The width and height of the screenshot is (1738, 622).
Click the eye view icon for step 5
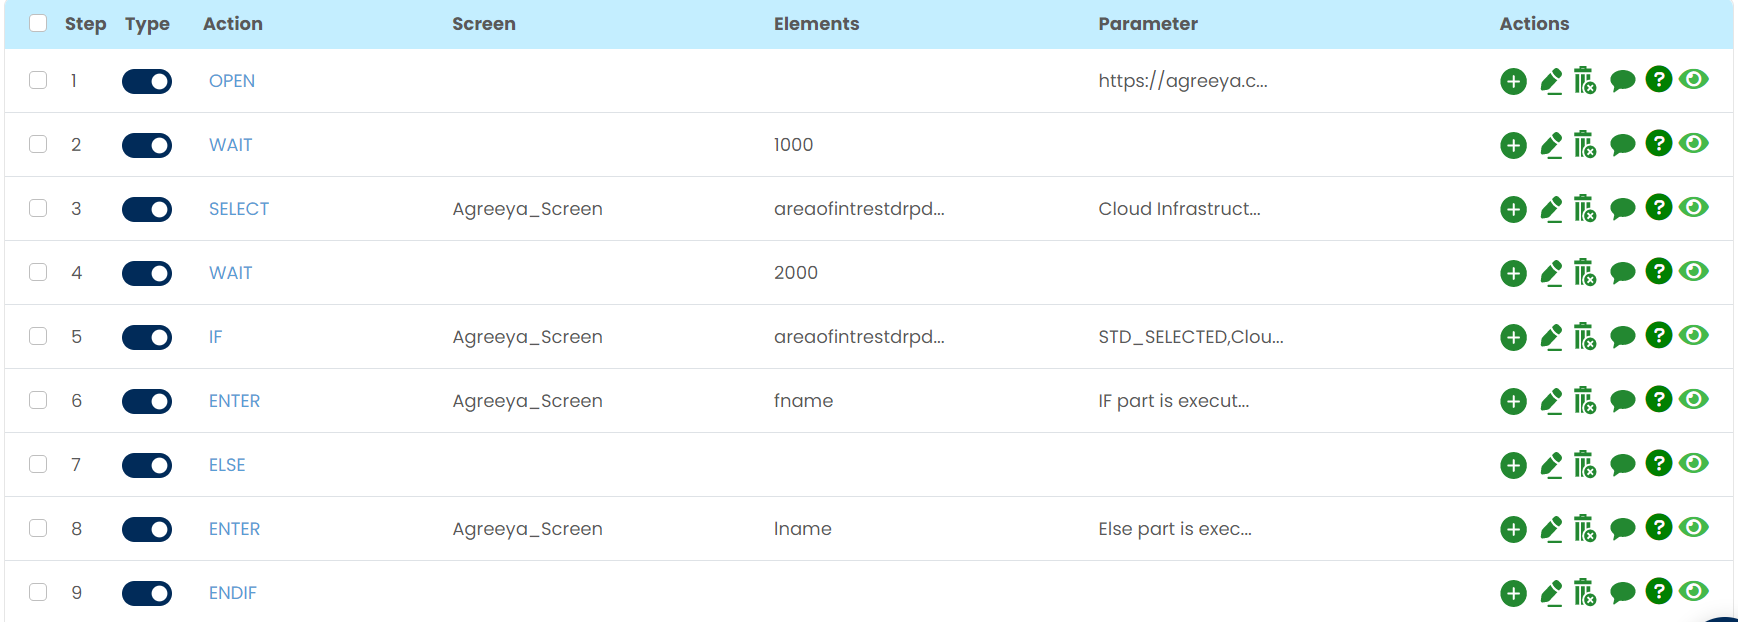pyautogui.click(x=1693, y=336)
